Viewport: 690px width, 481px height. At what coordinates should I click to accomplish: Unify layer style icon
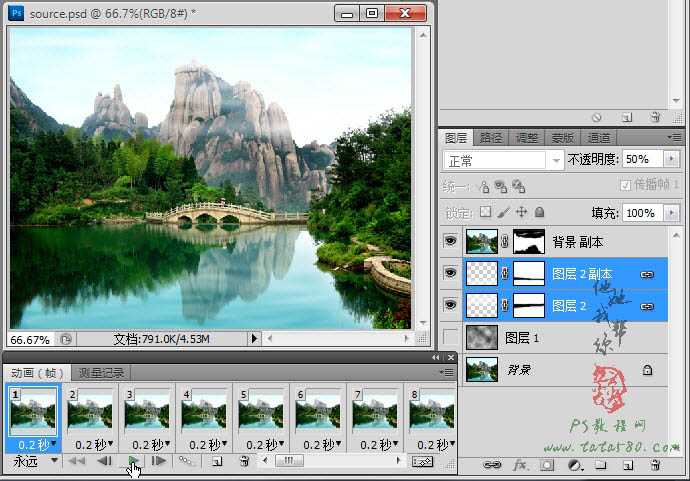pyautogui.click(x=518, y=187)
